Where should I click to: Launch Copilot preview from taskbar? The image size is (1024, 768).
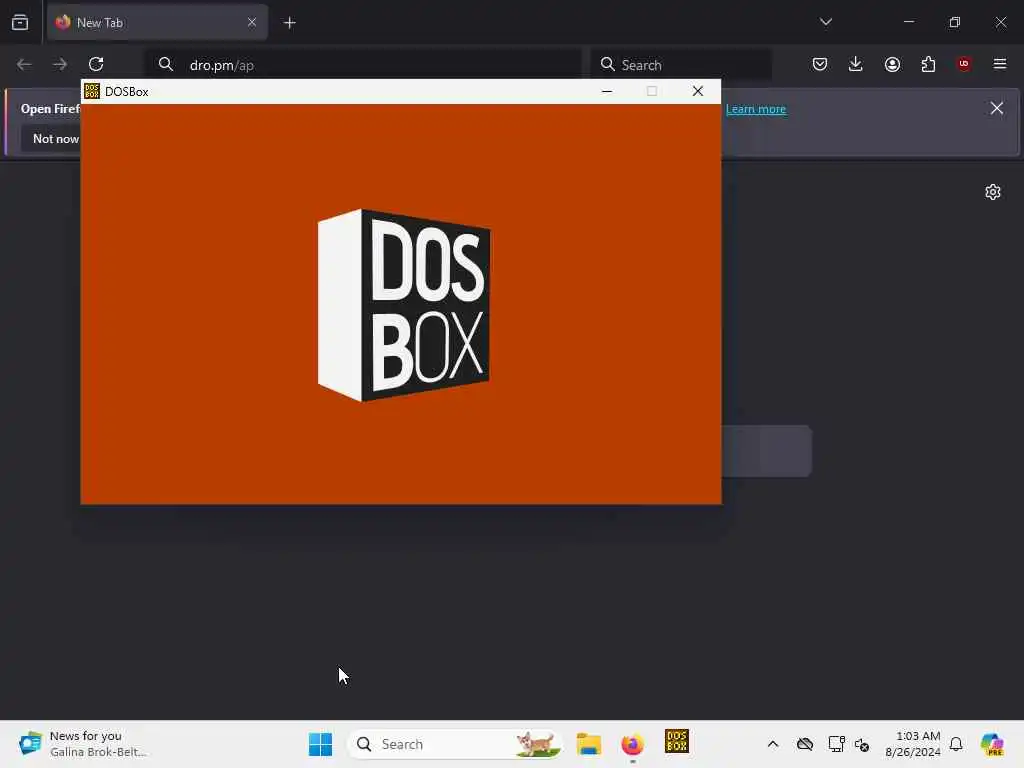point(993,744)
